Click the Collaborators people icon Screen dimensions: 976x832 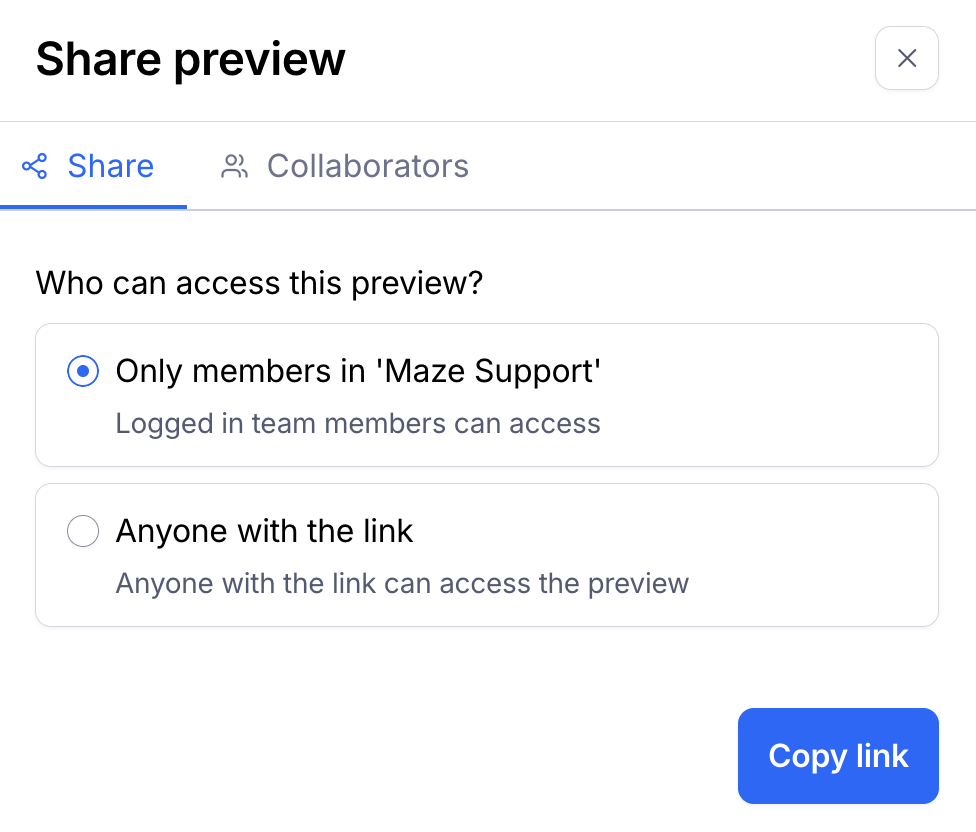pyautogui.click(x=235, y=166)
